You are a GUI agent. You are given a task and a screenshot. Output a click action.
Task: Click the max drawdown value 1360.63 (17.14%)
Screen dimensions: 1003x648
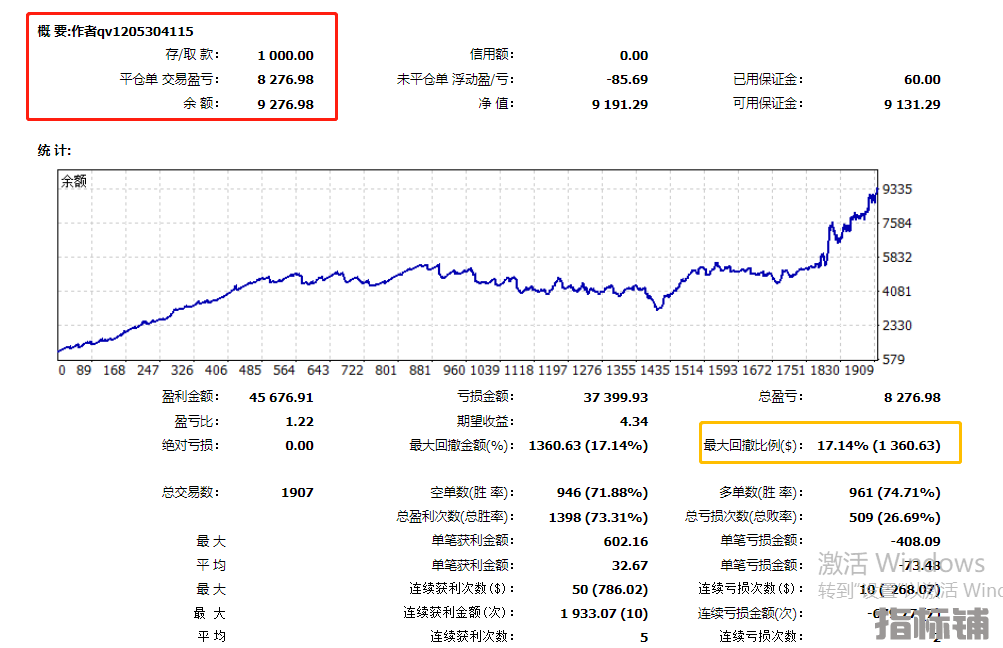point(588,446)
